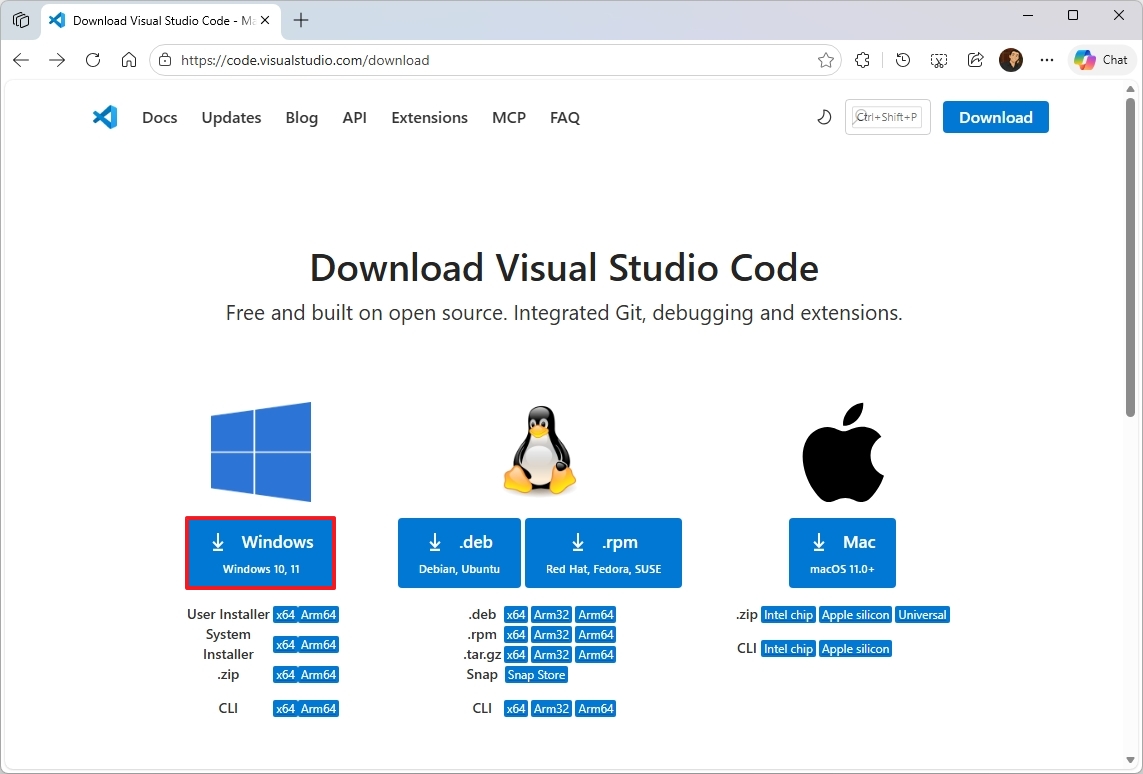Select Mac .zip Universal link
Viewport: 1143px width, 774px height.
tap(922, 614)
